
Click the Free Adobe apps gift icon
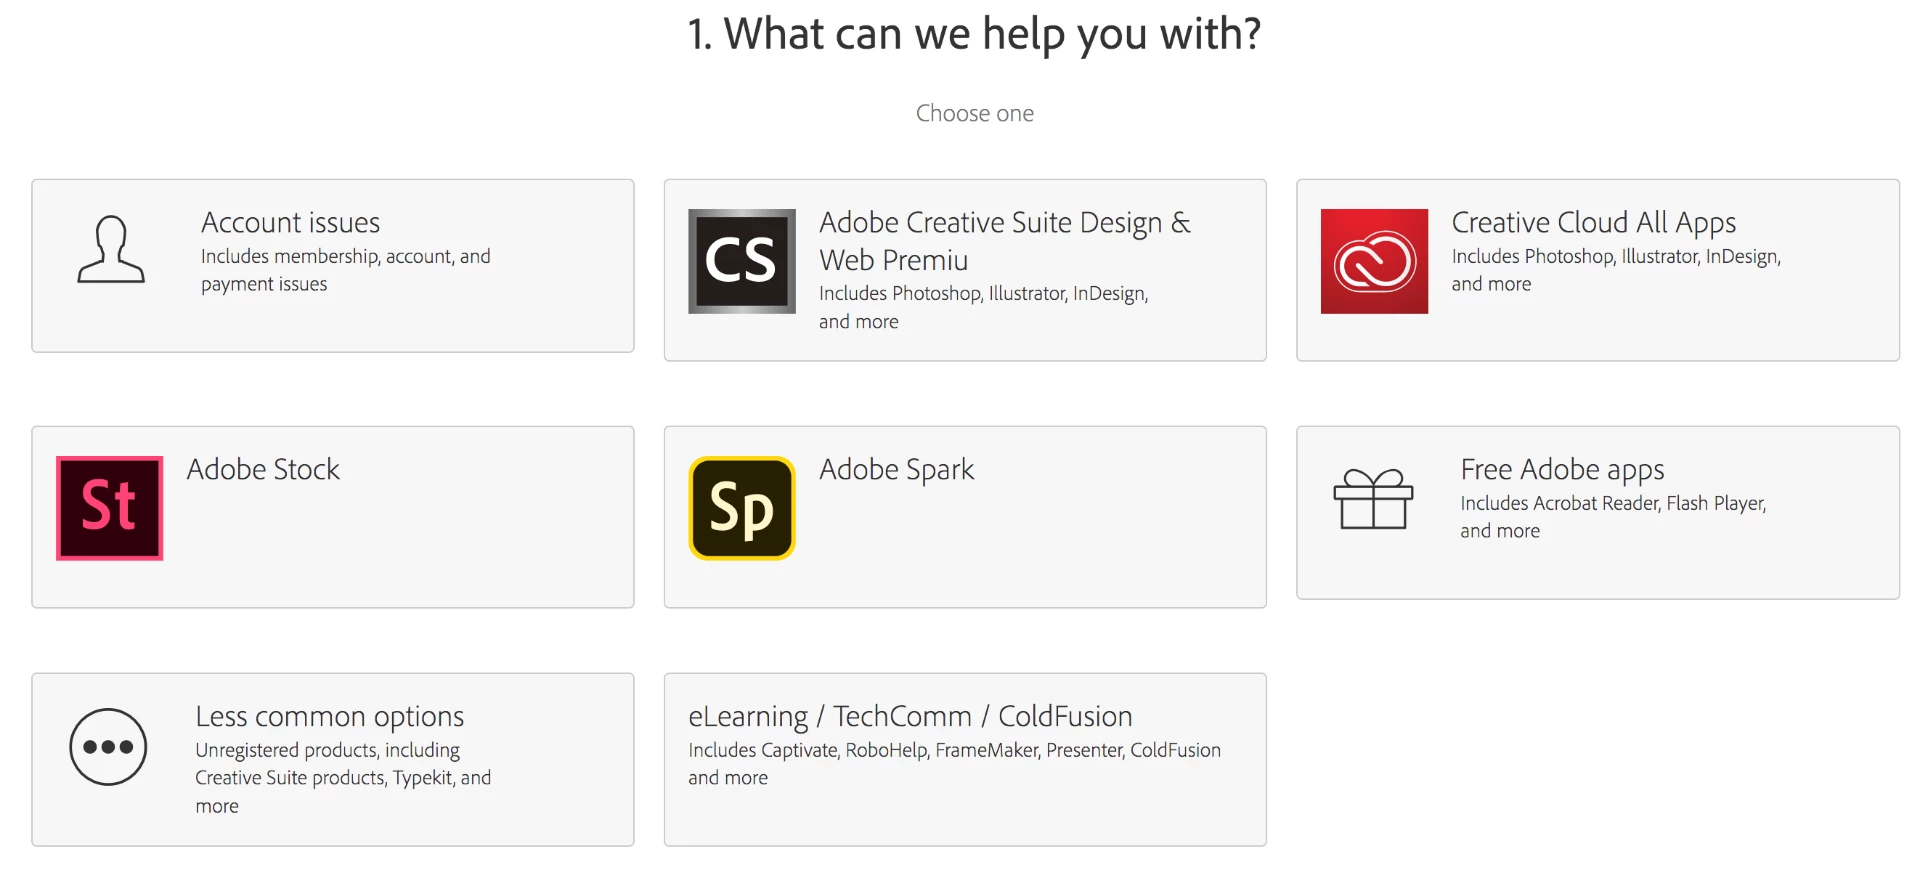[1373, 498]
